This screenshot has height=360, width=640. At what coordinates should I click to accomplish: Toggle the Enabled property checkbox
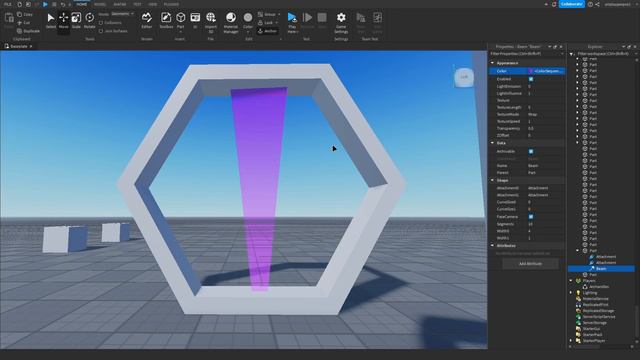[x=531, y=79]
